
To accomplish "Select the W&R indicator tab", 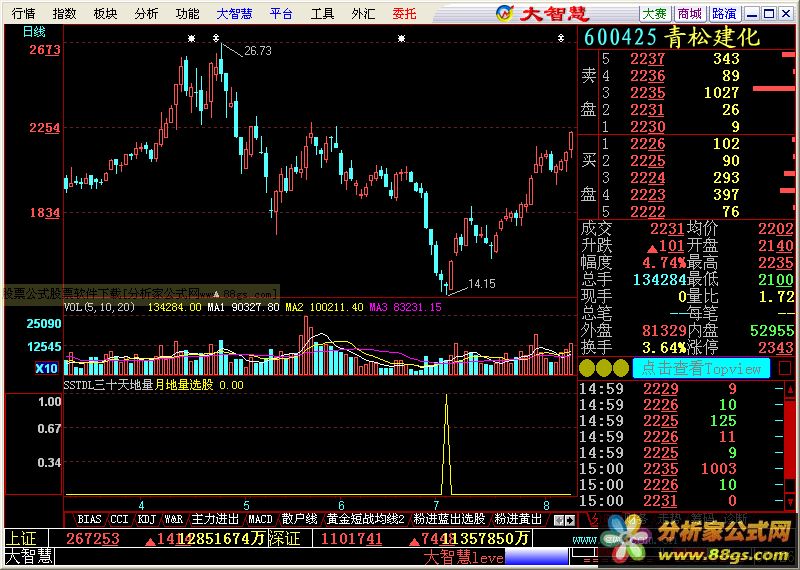I will click(x=173, y=519).
